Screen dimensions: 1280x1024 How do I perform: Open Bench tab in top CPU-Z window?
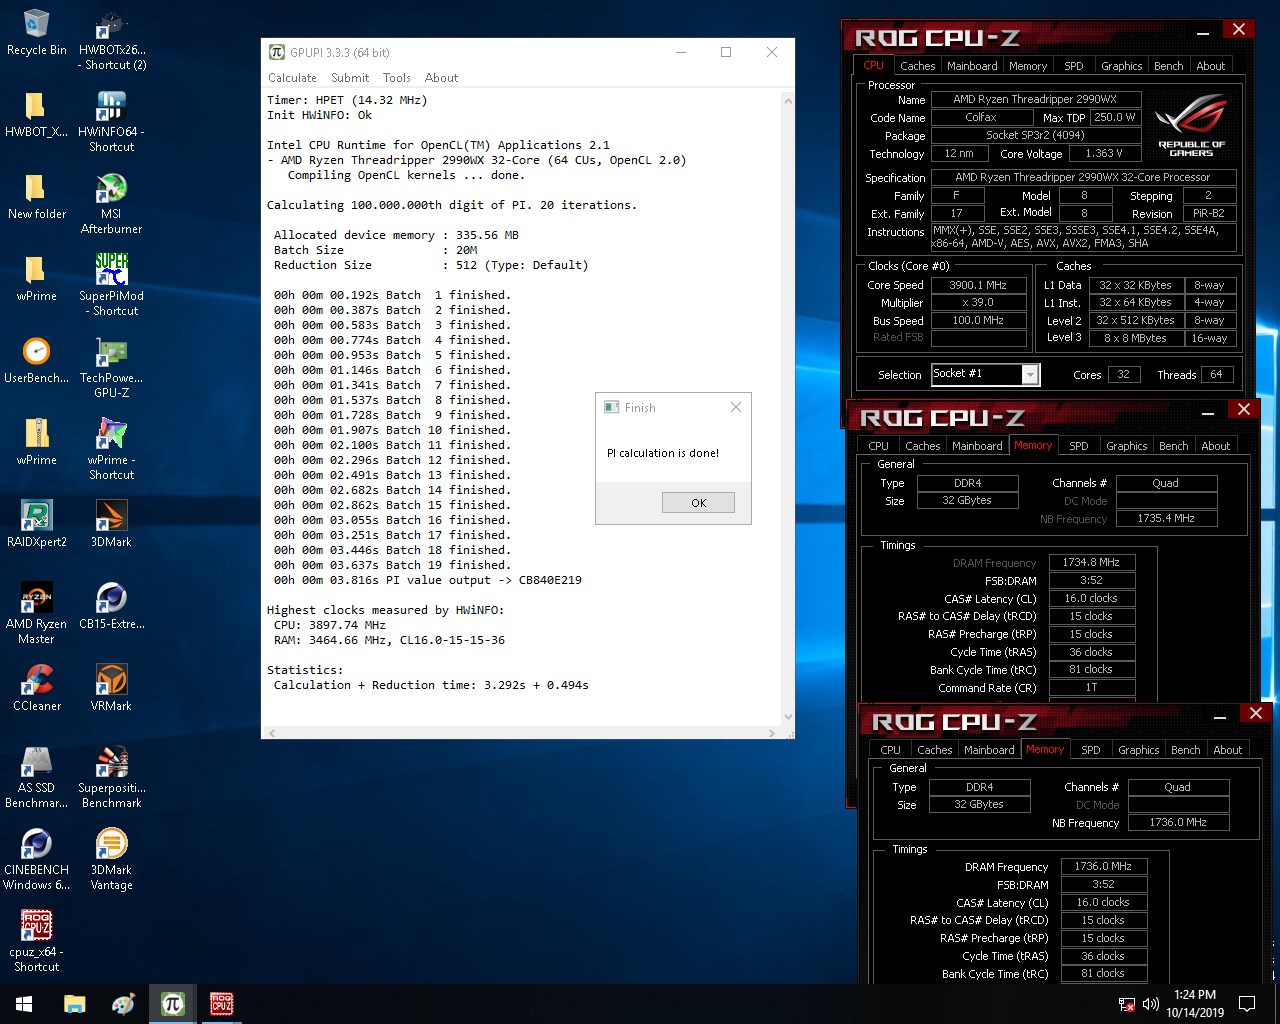1168,66
